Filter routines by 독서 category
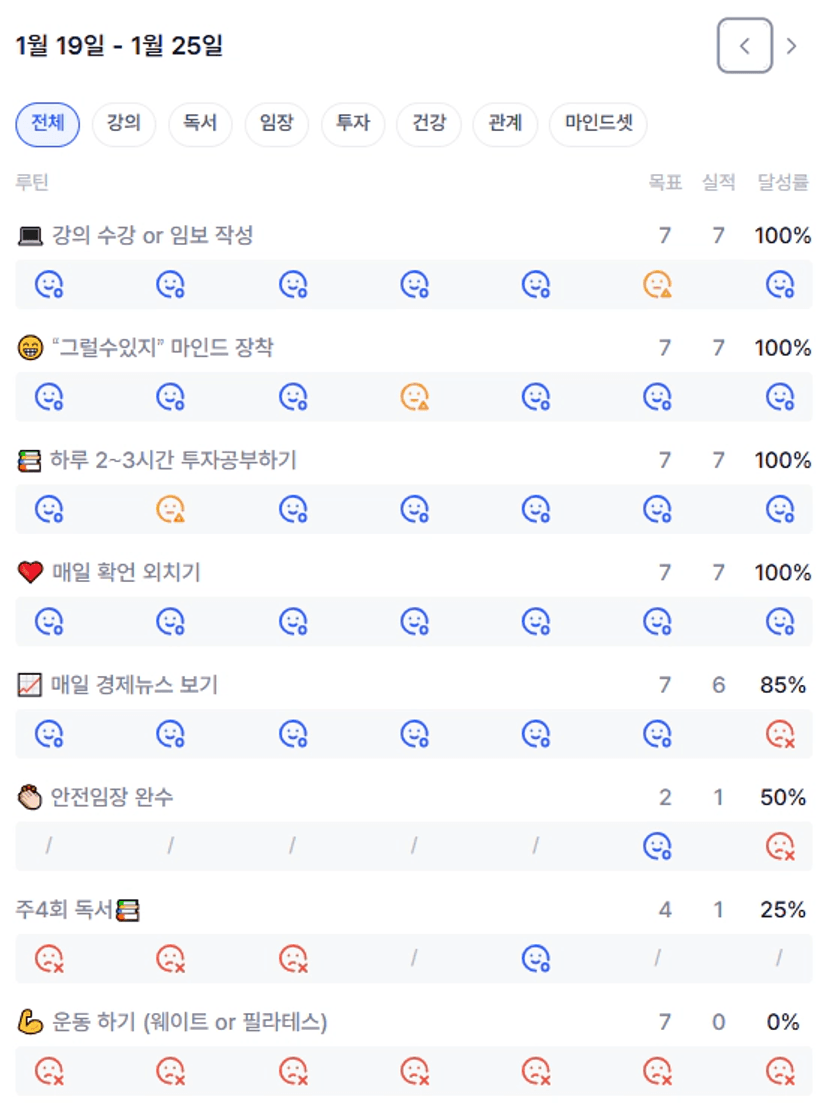Viewport: 827px width, 1115px height. [x=200, y=125]
